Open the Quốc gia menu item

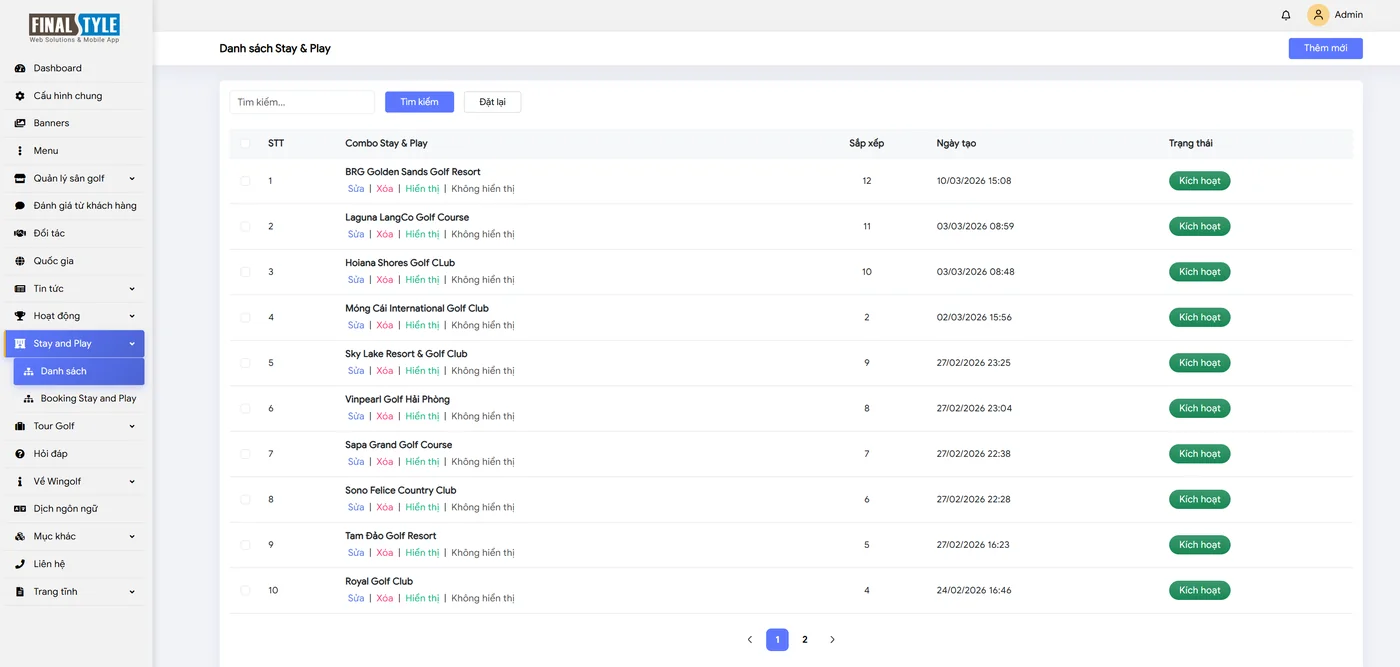(x=75, y=261)
